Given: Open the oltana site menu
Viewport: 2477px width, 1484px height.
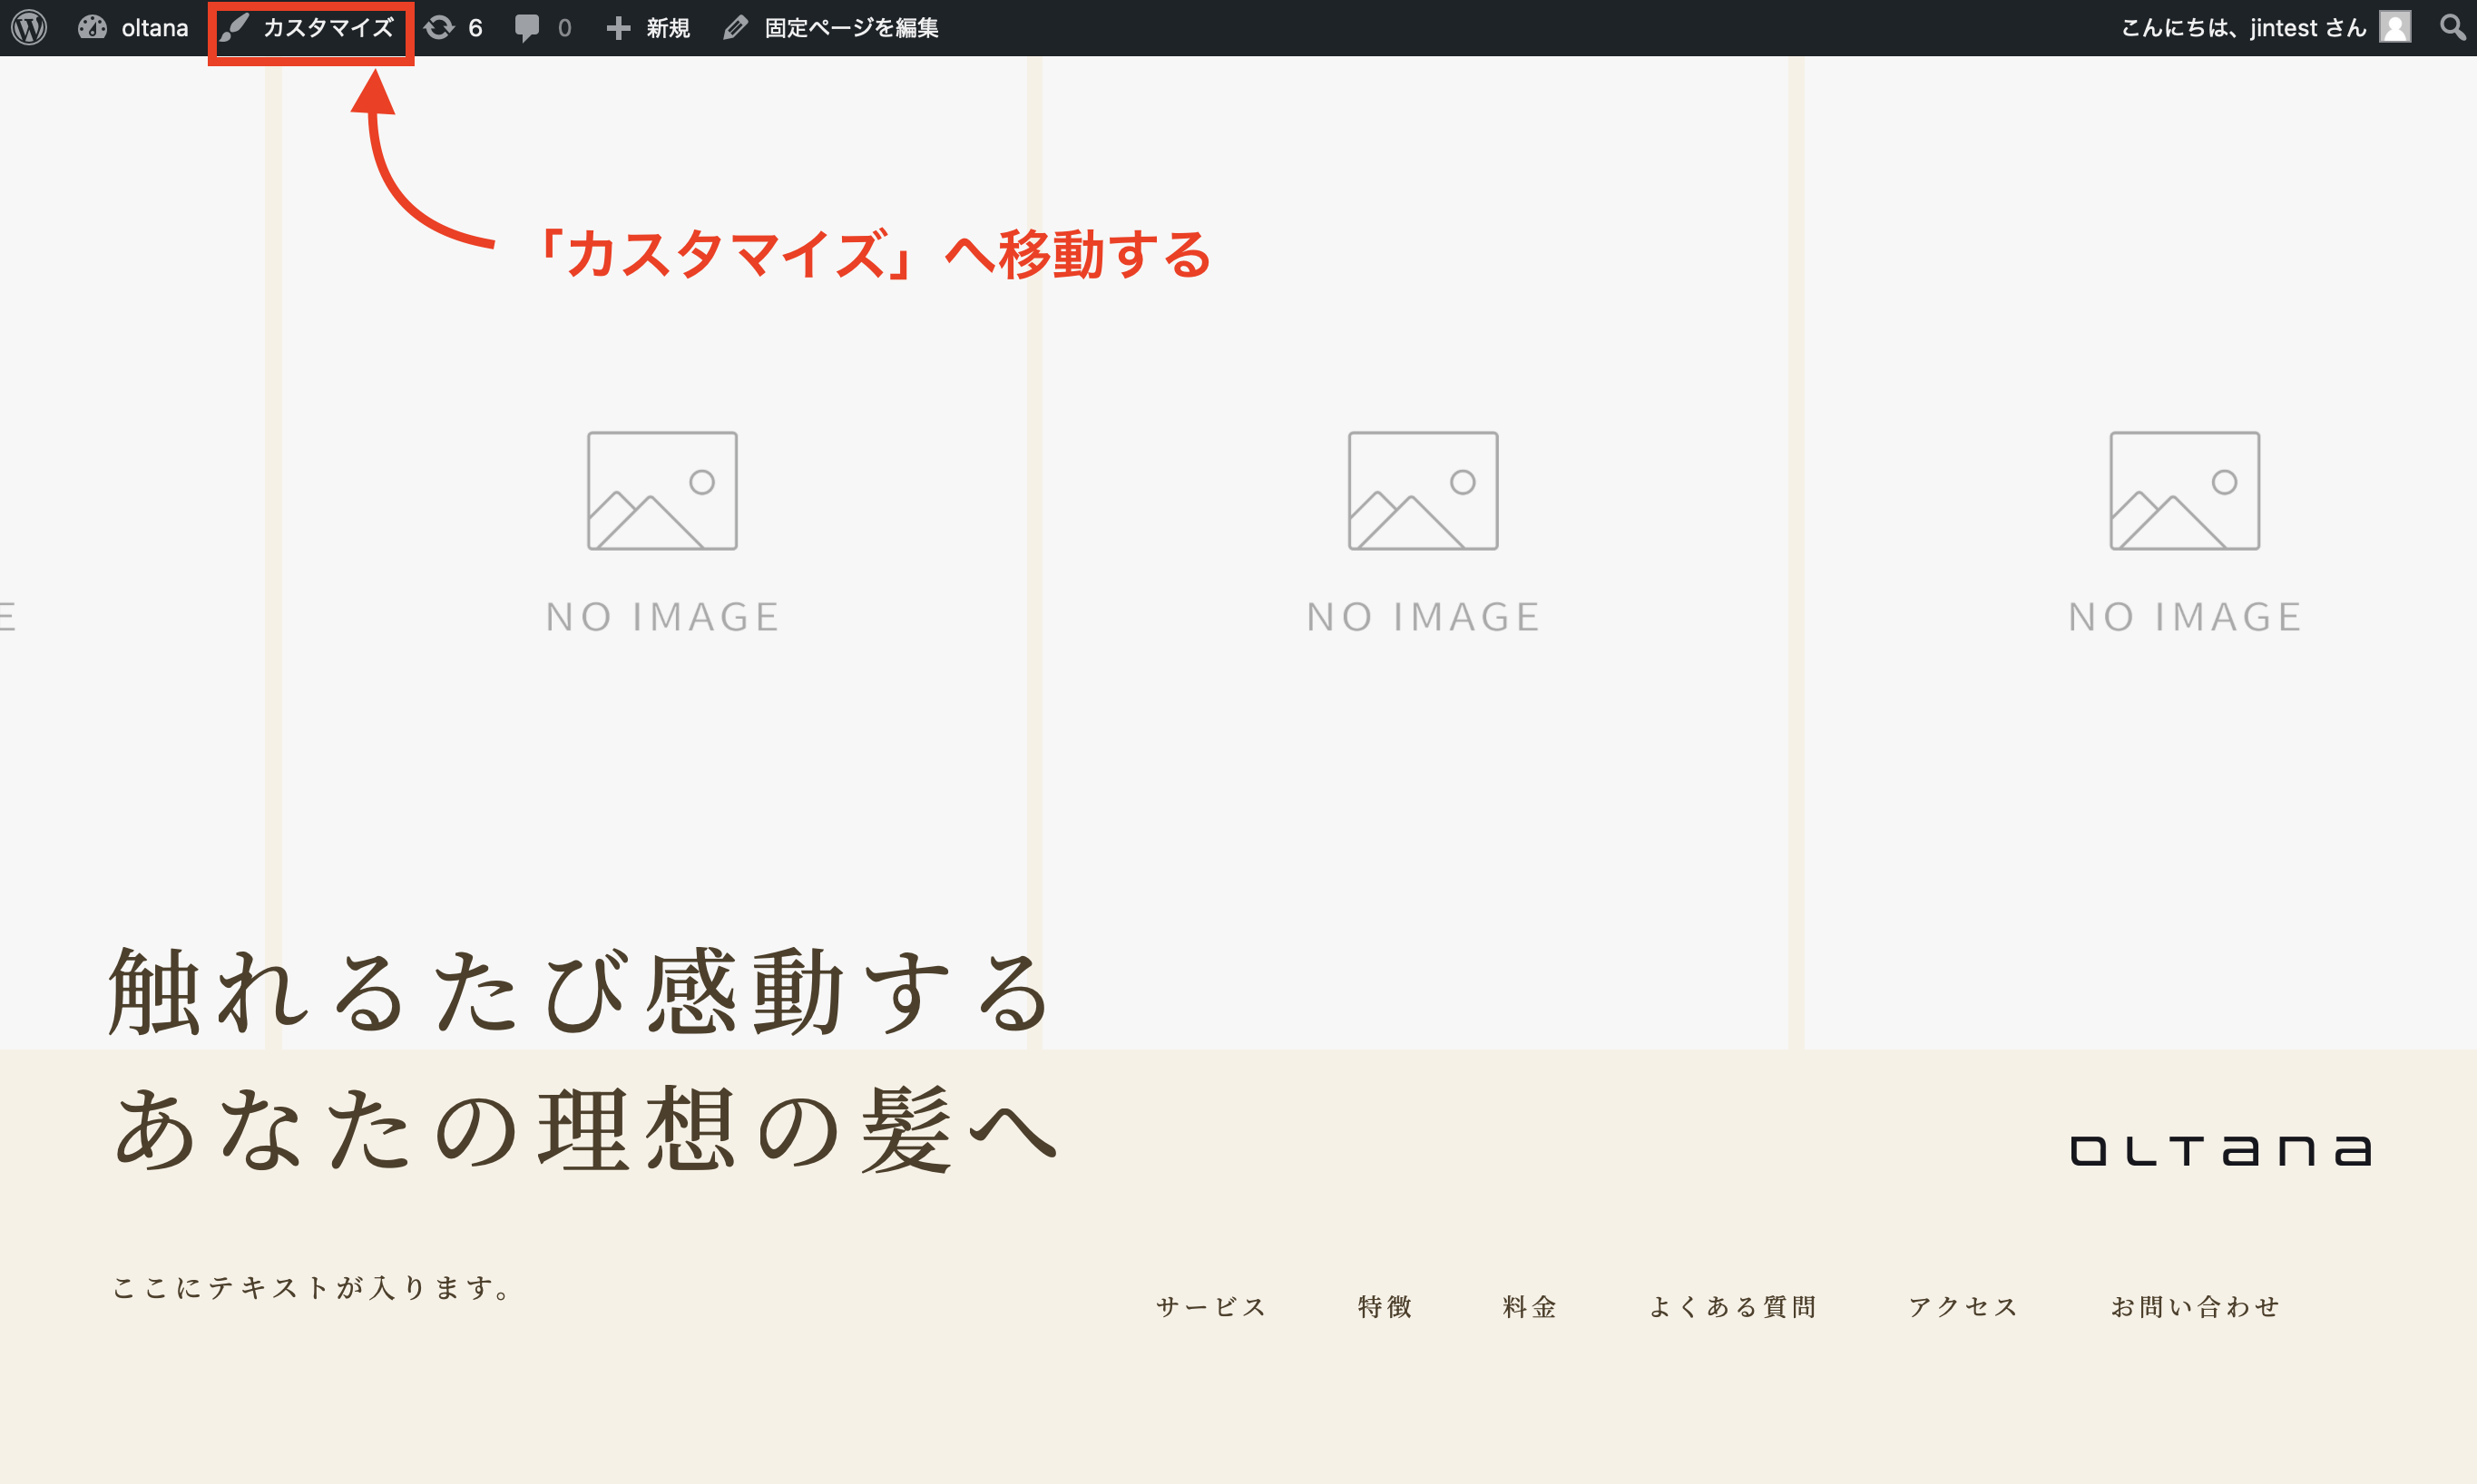Looking at the screenshot, I should [137, 27].
